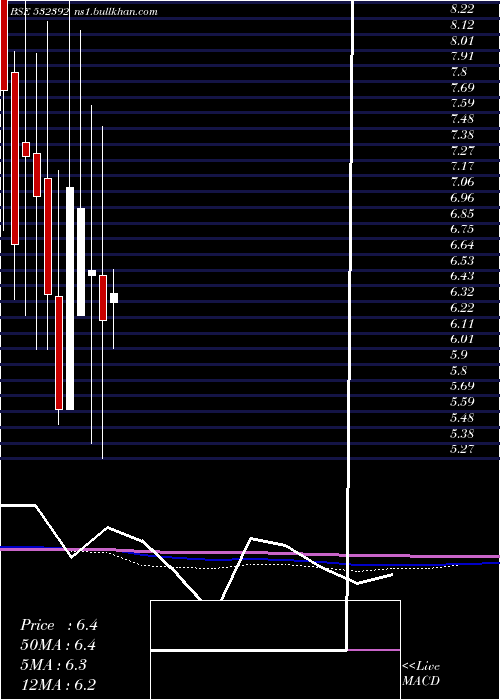Click the 5.38 price axis label
The height and width of the screenshot is (700, 500).
pos(462,433)
